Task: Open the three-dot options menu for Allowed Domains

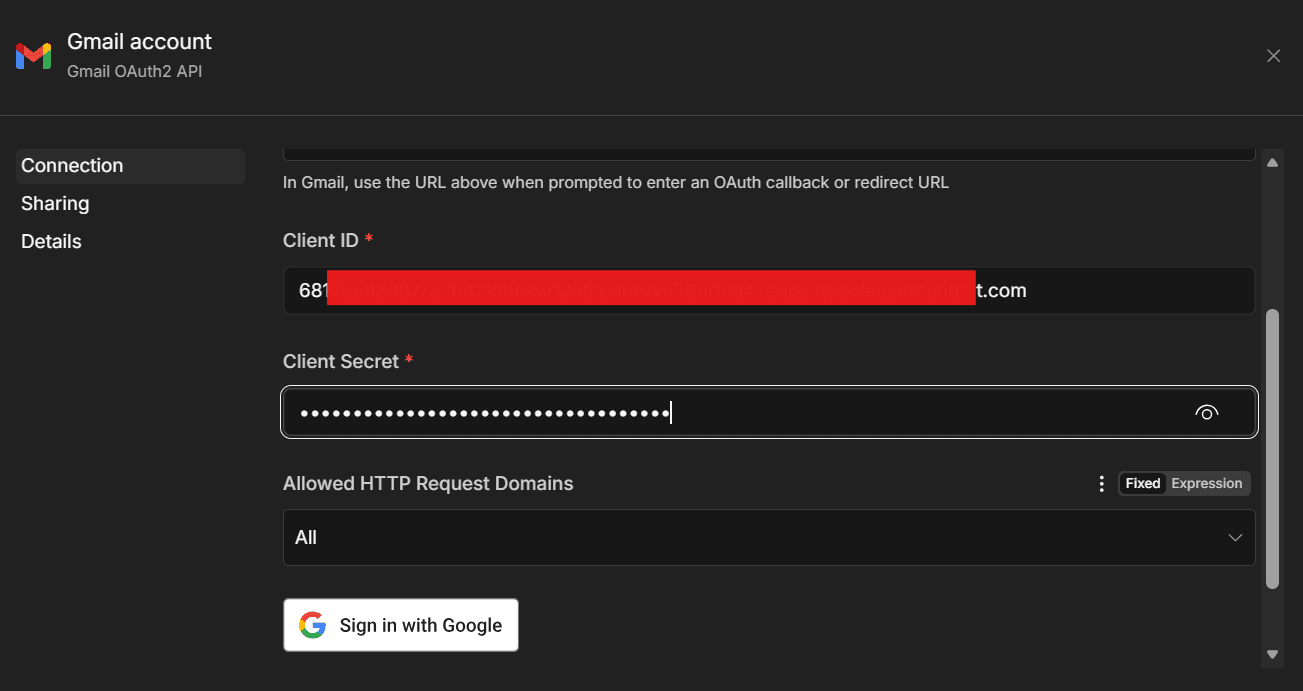Action: [x=1101, y=484]
